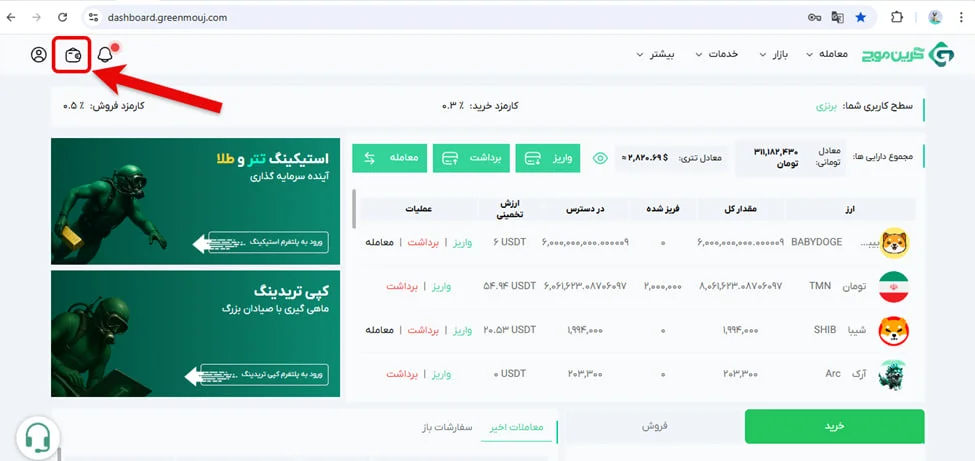This screenshot has width=975, height=461.
Task: Click the 20.53 USDT value
Action: pos(510,330)
